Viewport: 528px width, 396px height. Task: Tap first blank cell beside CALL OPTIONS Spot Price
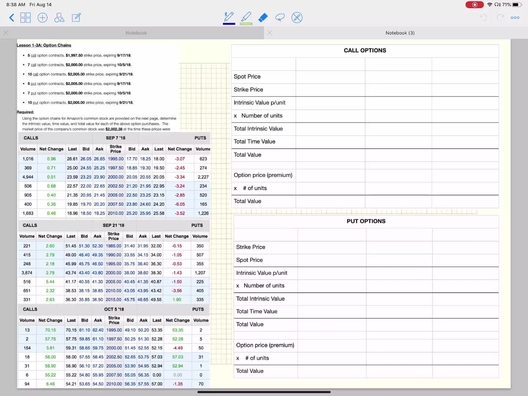click(330, 77)
